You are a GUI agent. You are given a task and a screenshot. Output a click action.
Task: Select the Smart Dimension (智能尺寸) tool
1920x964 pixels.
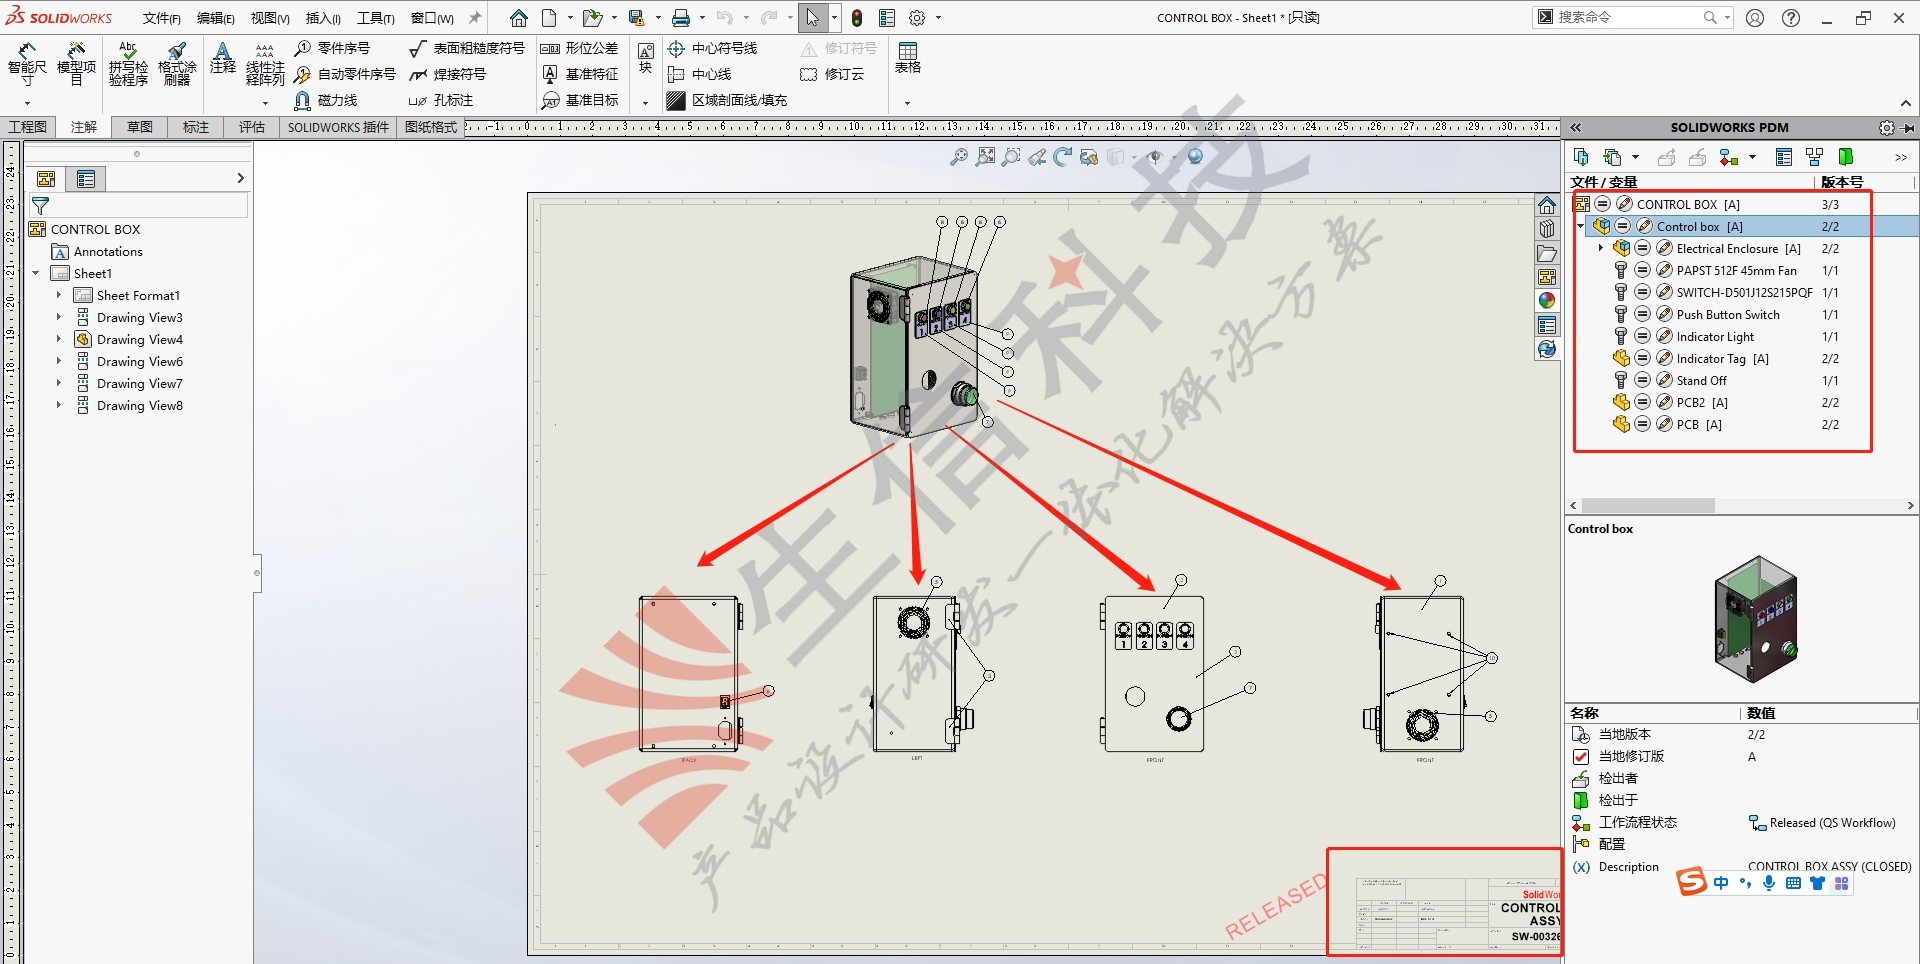point(27,64)
